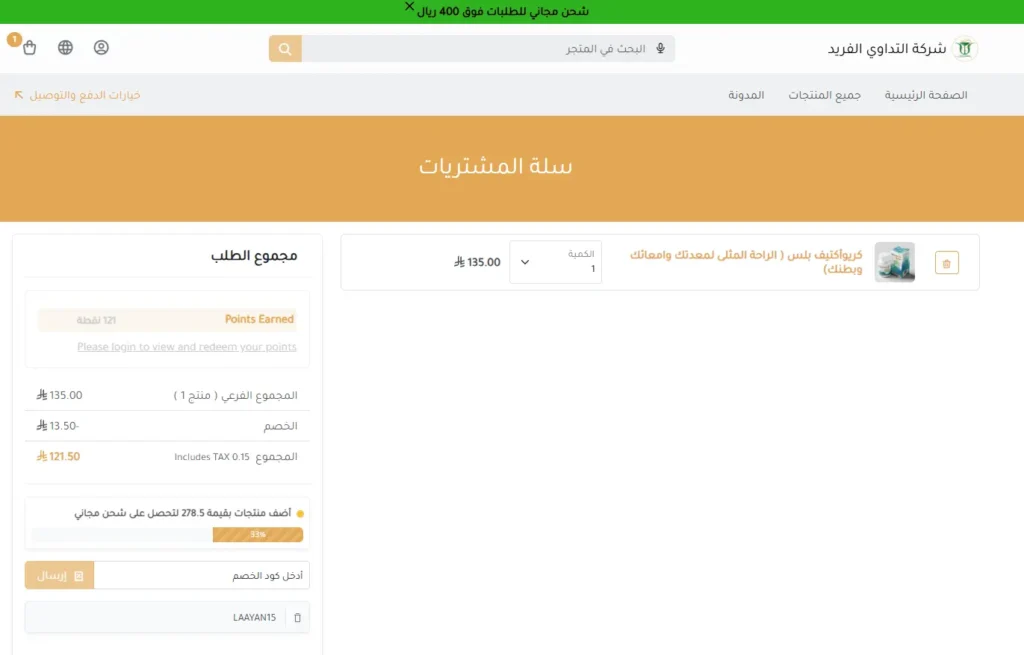Click the -13.50 discount amount
This screenshot has height=655, width=1024.
[57, 426]
